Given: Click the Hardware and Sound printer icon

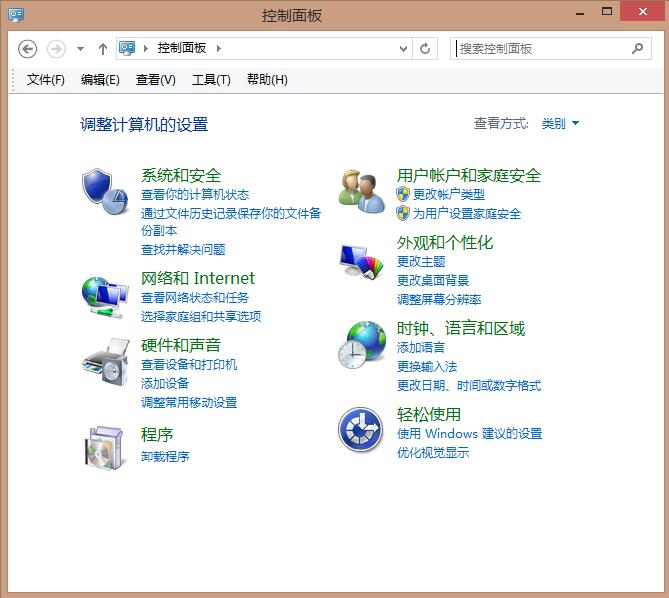Looking at the screenshot, I should (x=105, y=362).
